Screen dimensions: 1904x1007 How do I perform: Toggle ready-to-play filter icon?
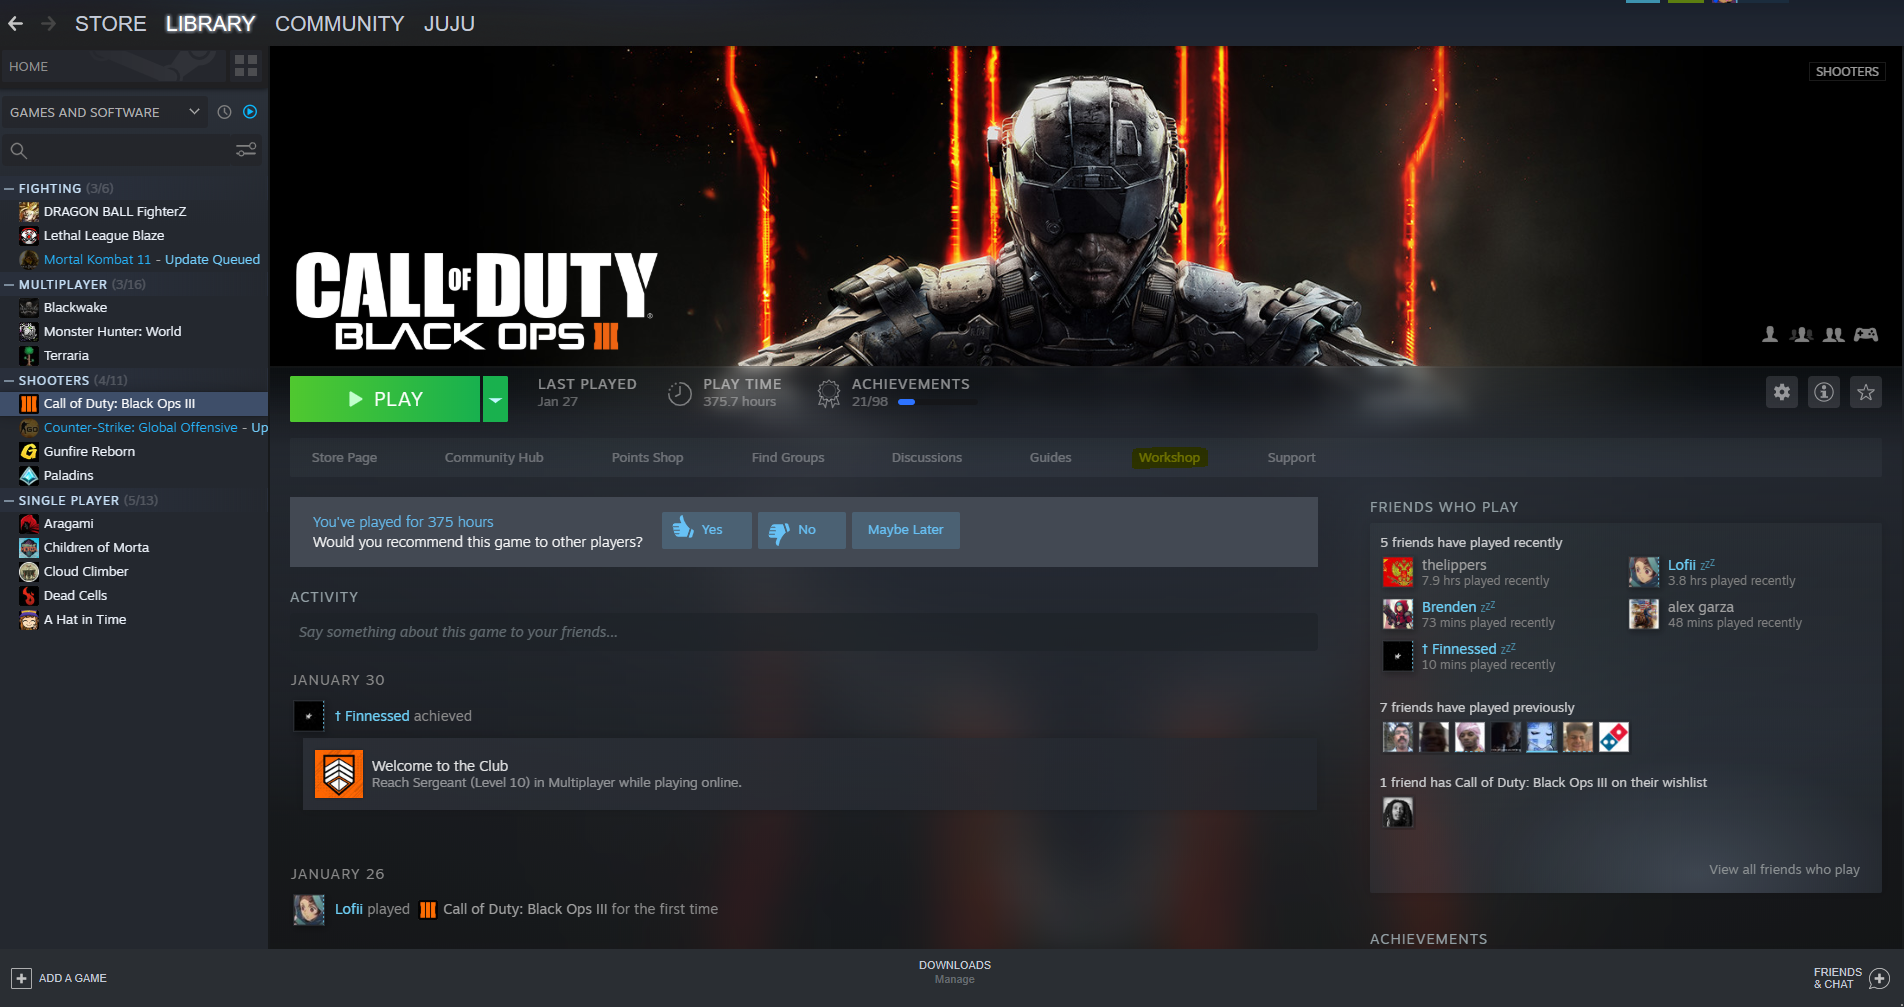[250, 112]
